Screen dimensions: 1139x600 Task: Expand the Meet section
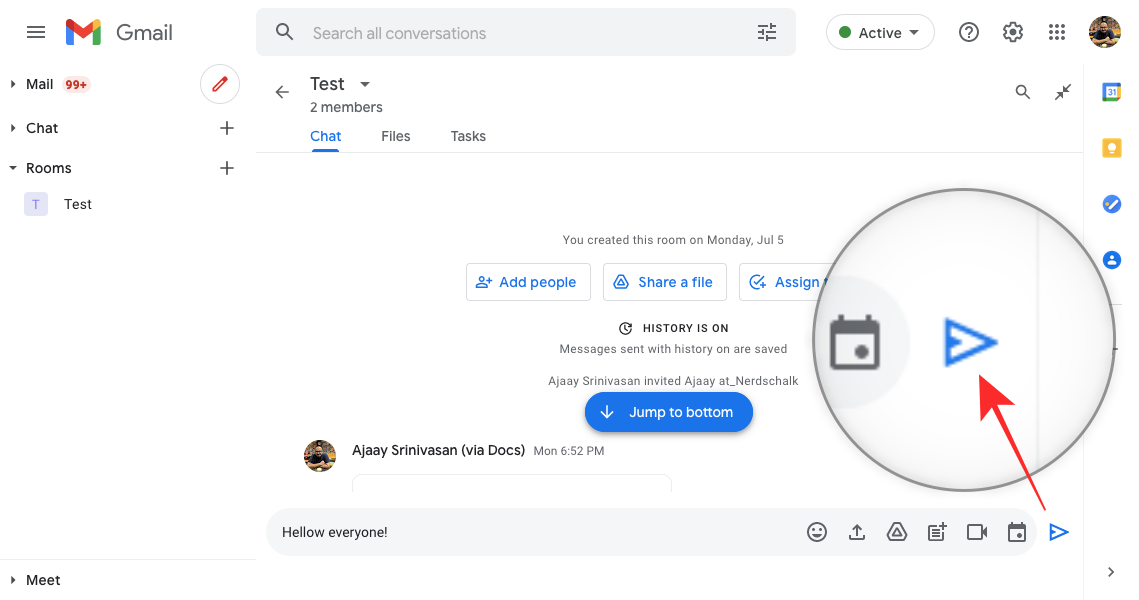point(13,580)
